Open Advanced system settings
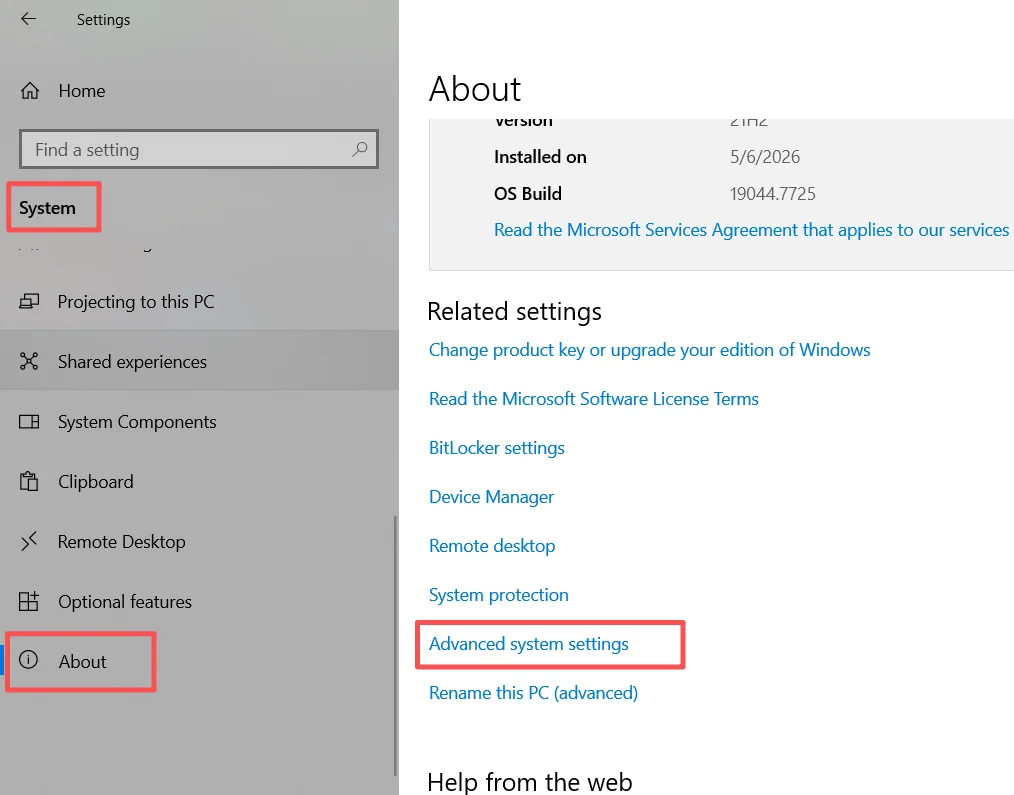The image size is (1014, 795). coord(528,644)
